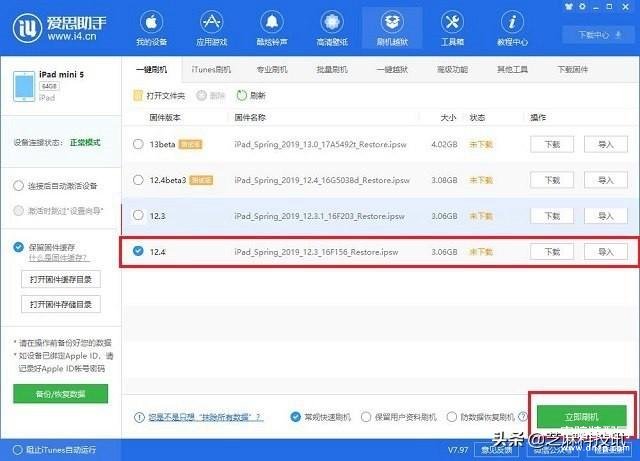Select the 12.4beta3 firmware radio button
This screenshot has width=640, height=461.
(138, 180)
